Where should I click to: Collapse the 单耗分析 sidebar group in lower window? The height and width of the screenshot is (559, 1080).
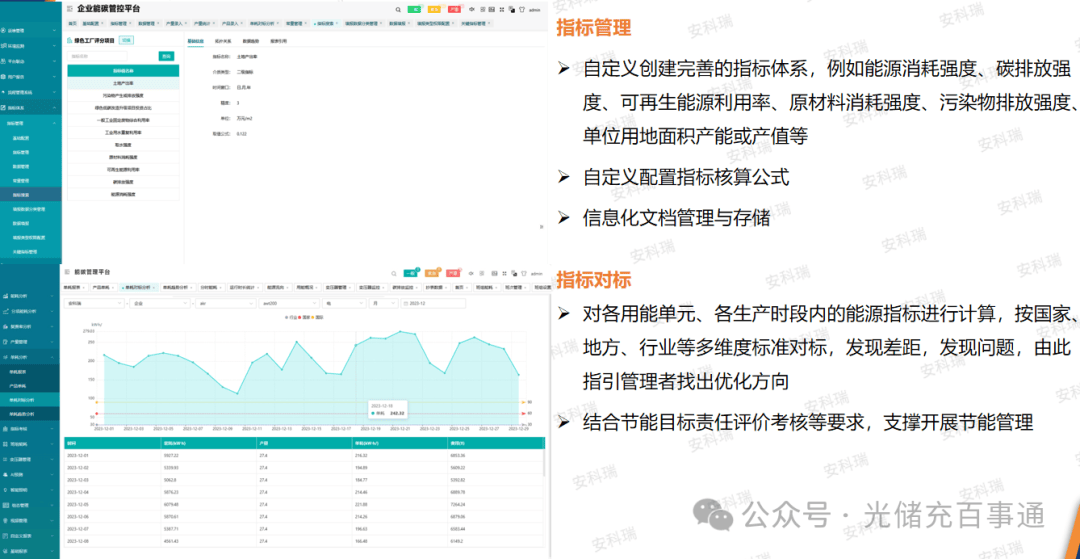[30, 357]
